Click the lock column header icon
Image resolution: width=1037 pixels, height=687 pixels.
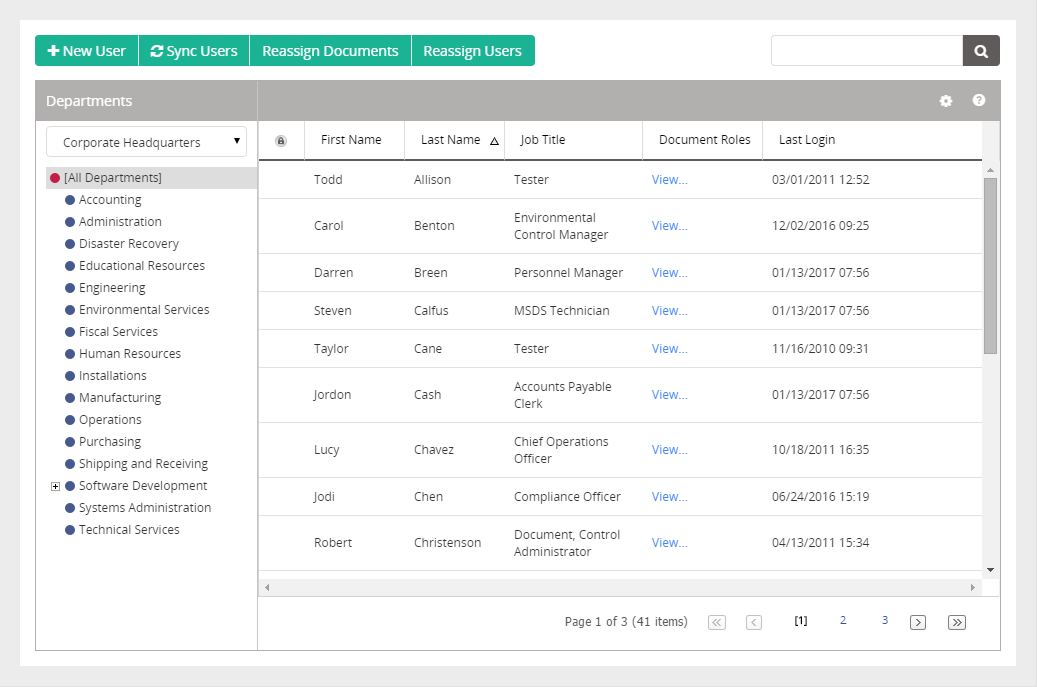click(x=281, y=140)
